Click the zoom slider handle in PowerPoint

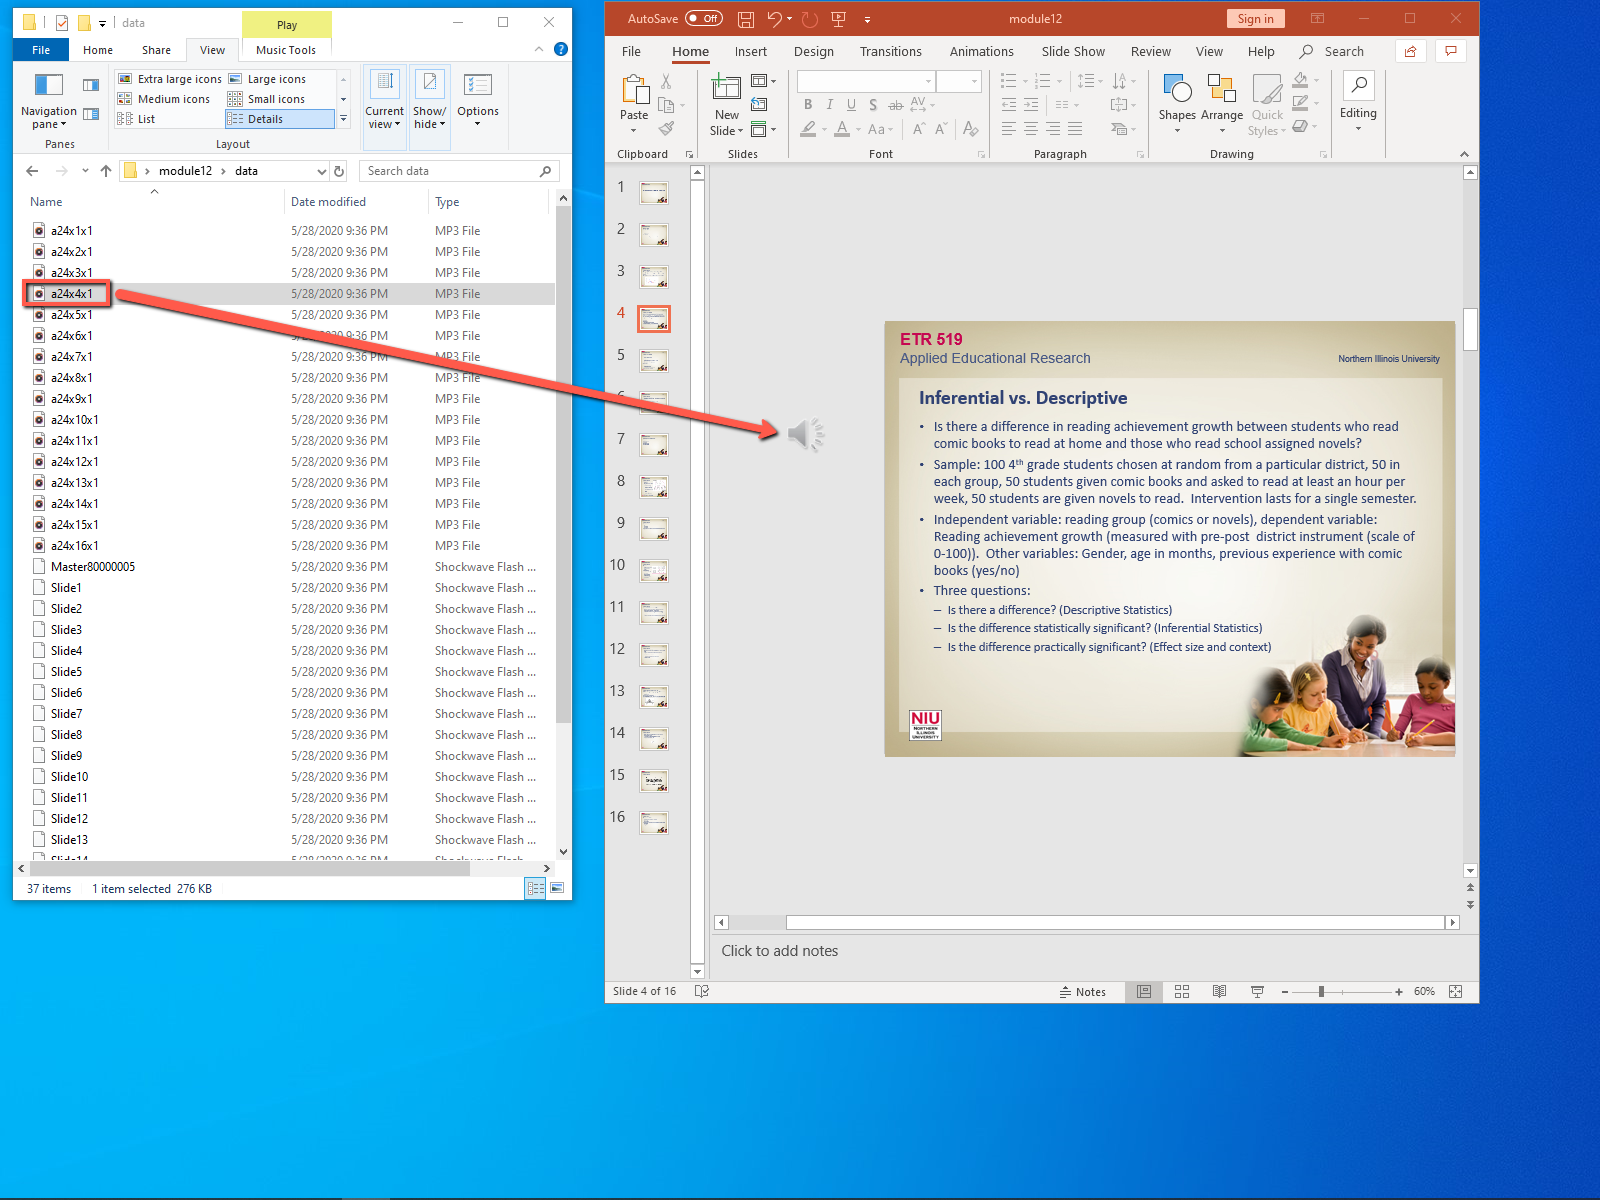pyautogui.click(x=1321, y=991)
